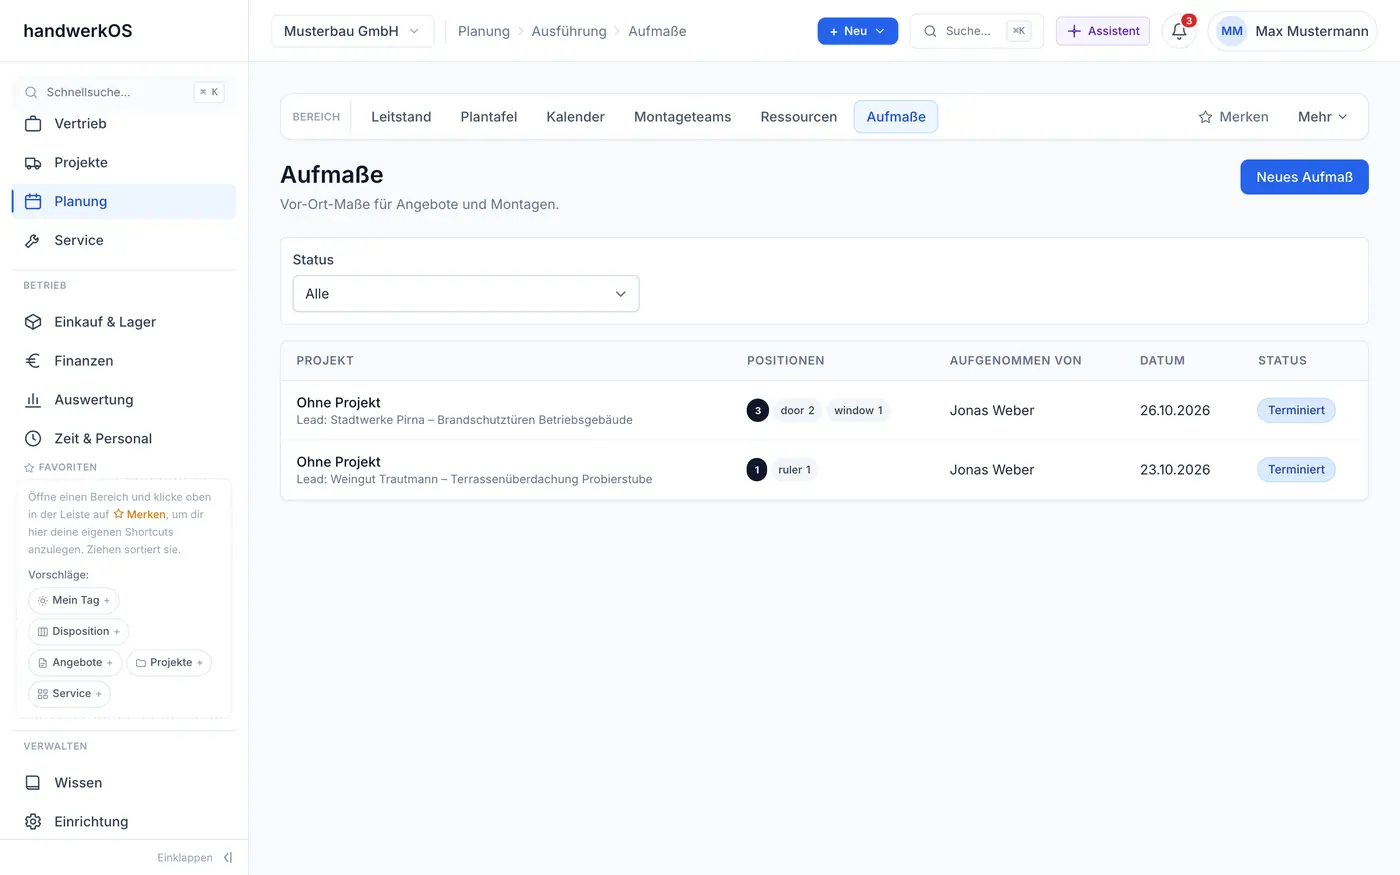Image resolution: width=1400 pixels, height=875 pixels.
Task: Click the Projekte truck icon
Action: [x=33, y=163]
